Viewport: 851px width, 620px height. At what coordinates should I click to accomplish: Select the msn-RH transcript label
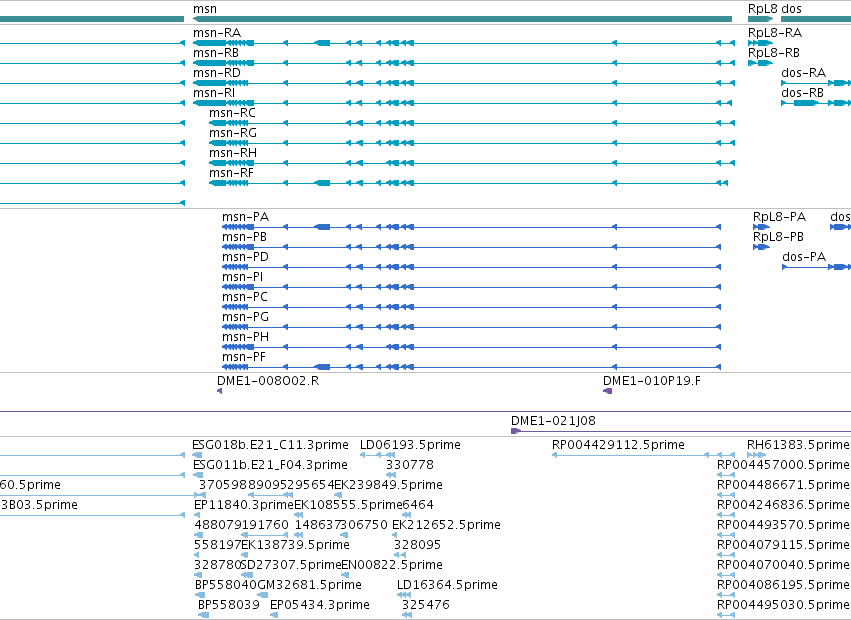pyautogui.click(x=233, y=153)
